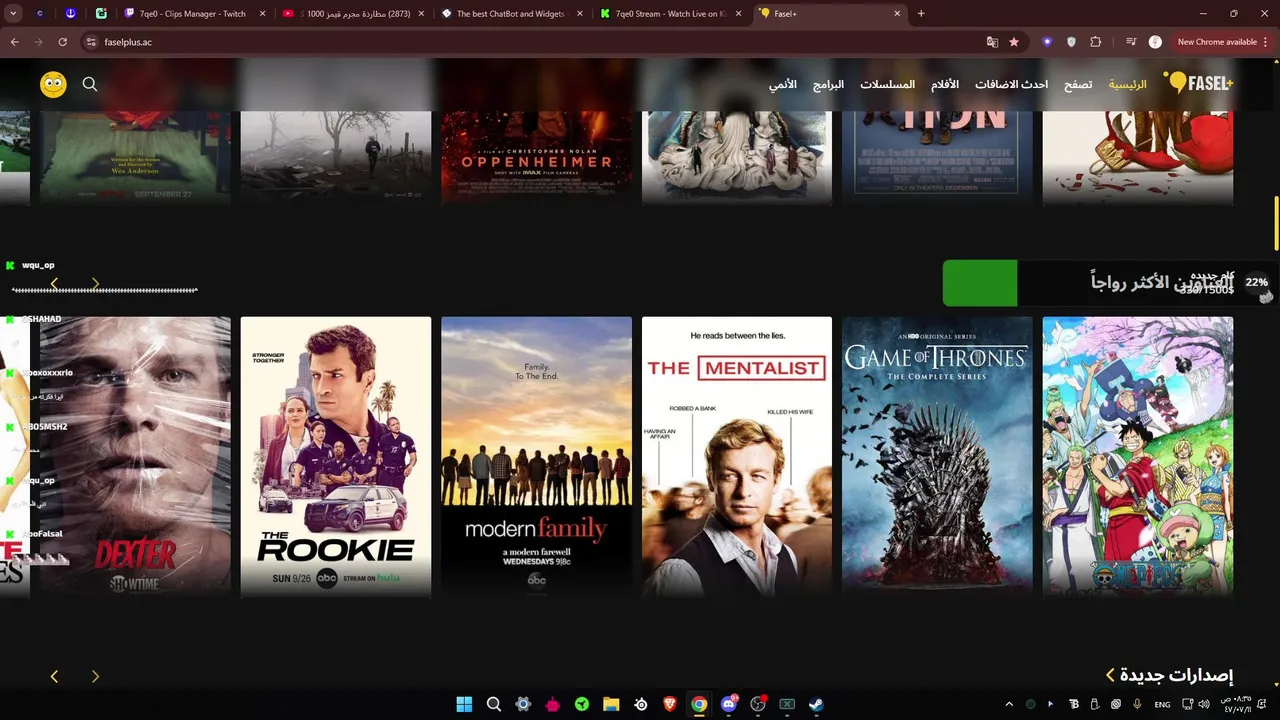Bookmark page with the star icon

tap(1014, 42)
